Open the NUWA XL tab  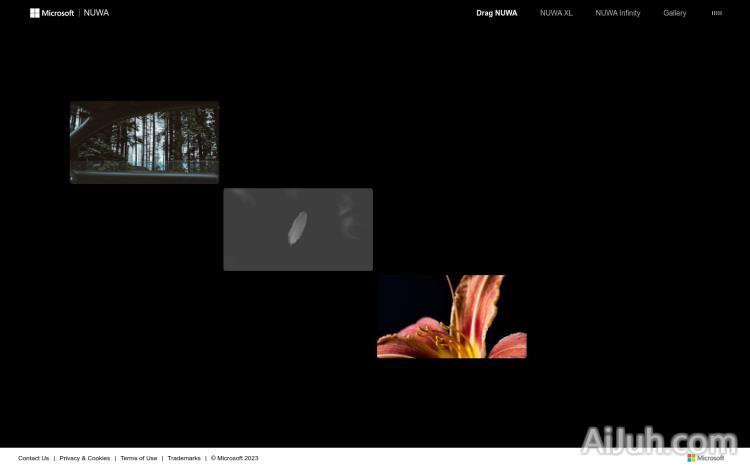[556, 13]
